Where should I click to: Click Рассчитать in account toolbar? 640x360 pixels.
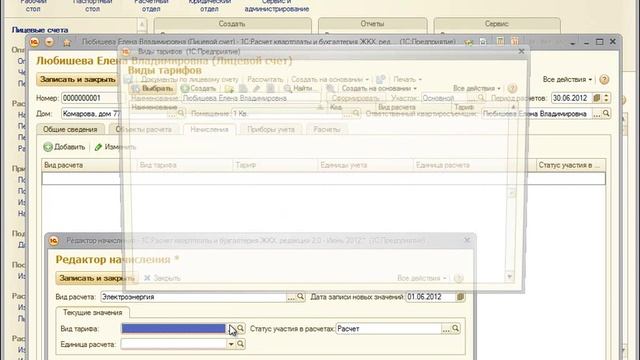(x=265, y=79)
